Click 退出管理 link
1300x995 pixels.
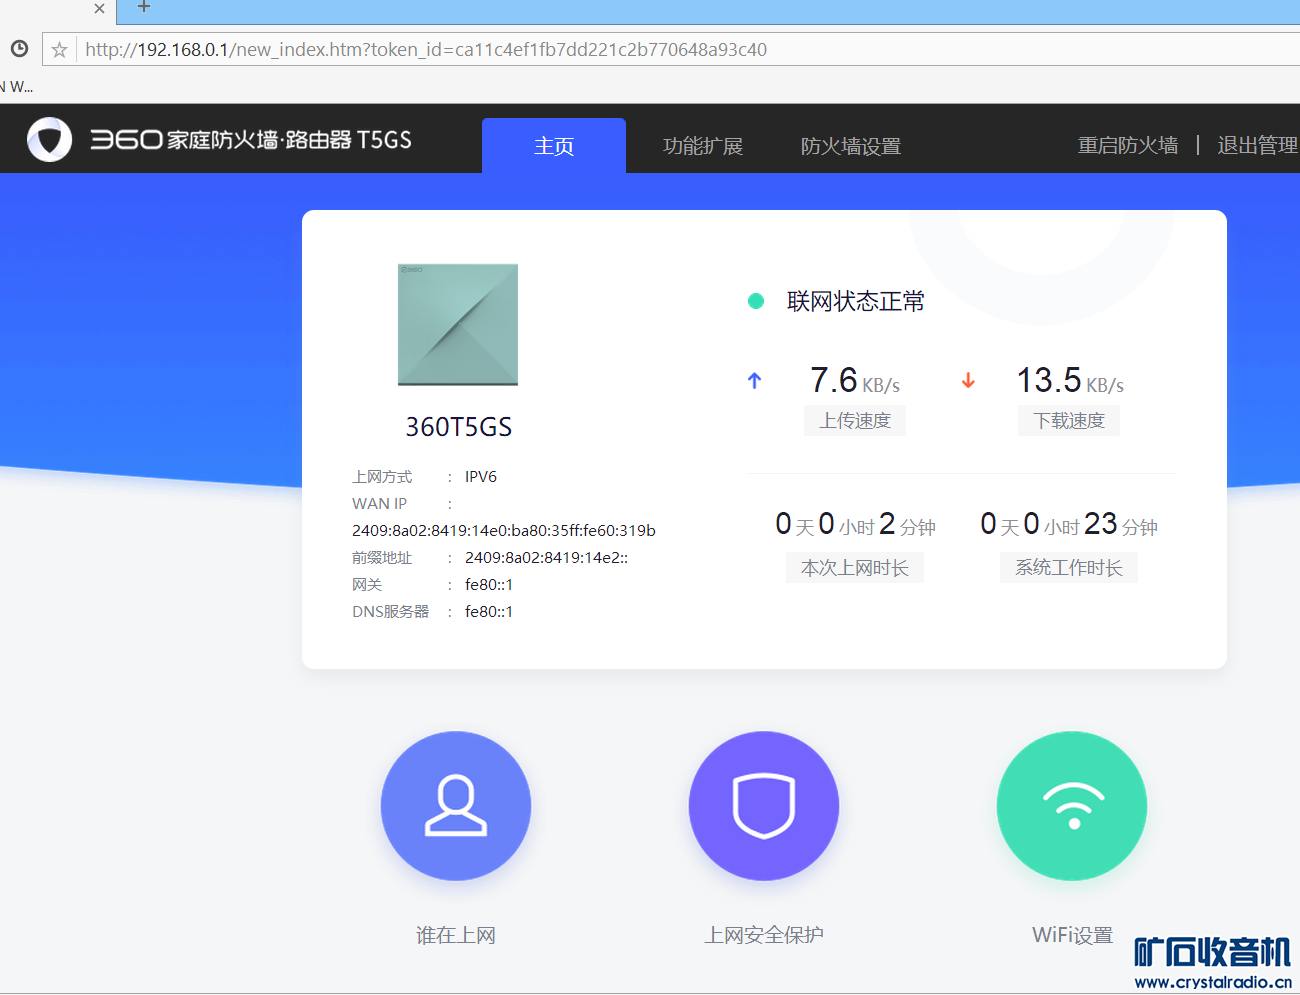tap(1258, 145)
